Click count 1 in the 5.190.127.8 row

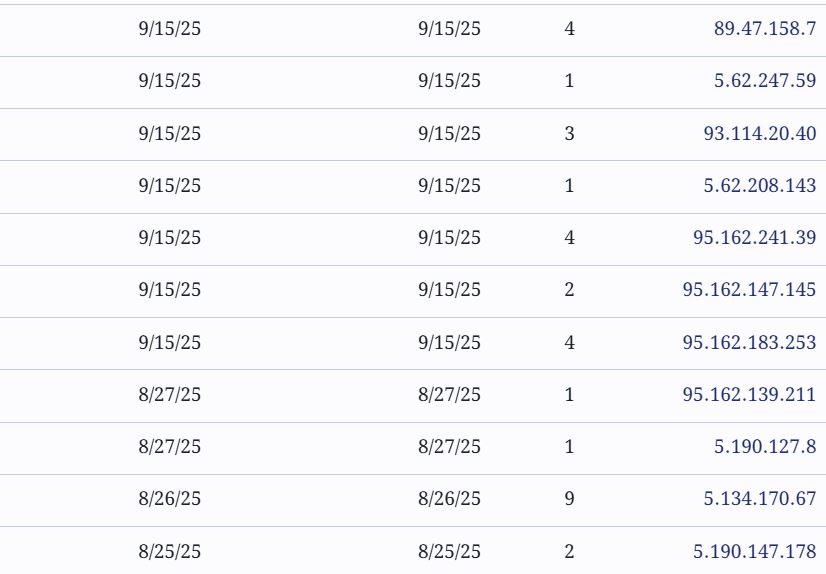click(x=570, y=447)
